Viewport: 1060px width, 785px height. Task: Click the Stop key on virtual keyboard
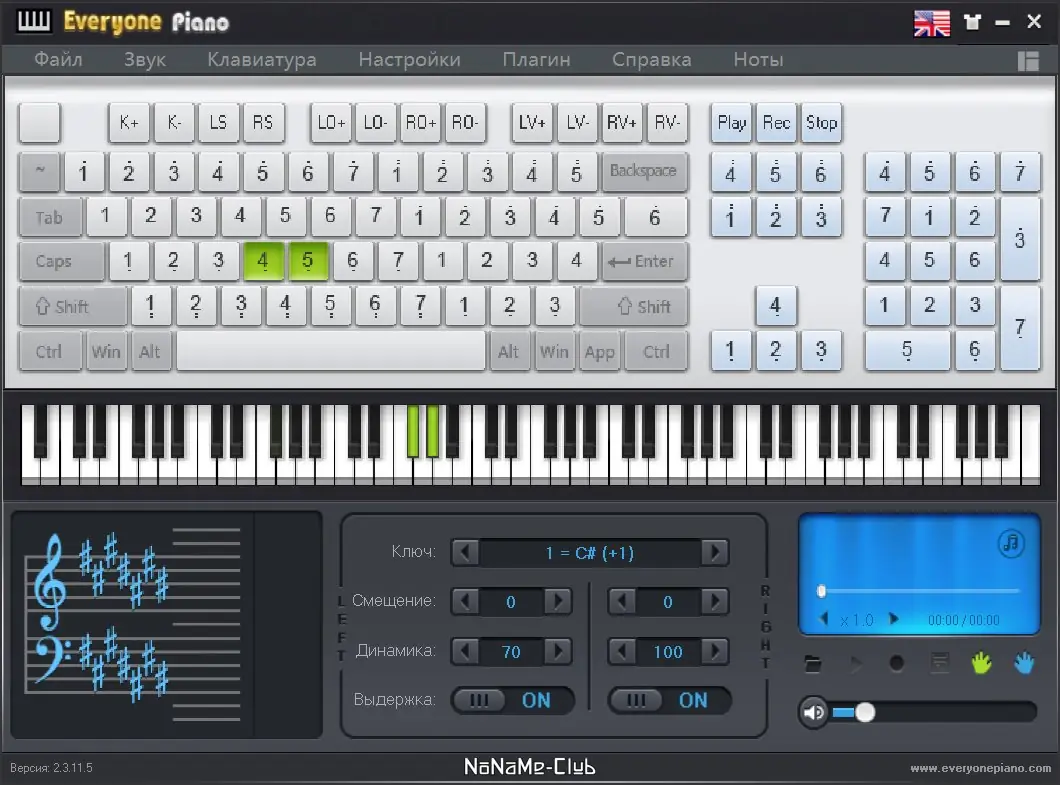coord(821,123)
